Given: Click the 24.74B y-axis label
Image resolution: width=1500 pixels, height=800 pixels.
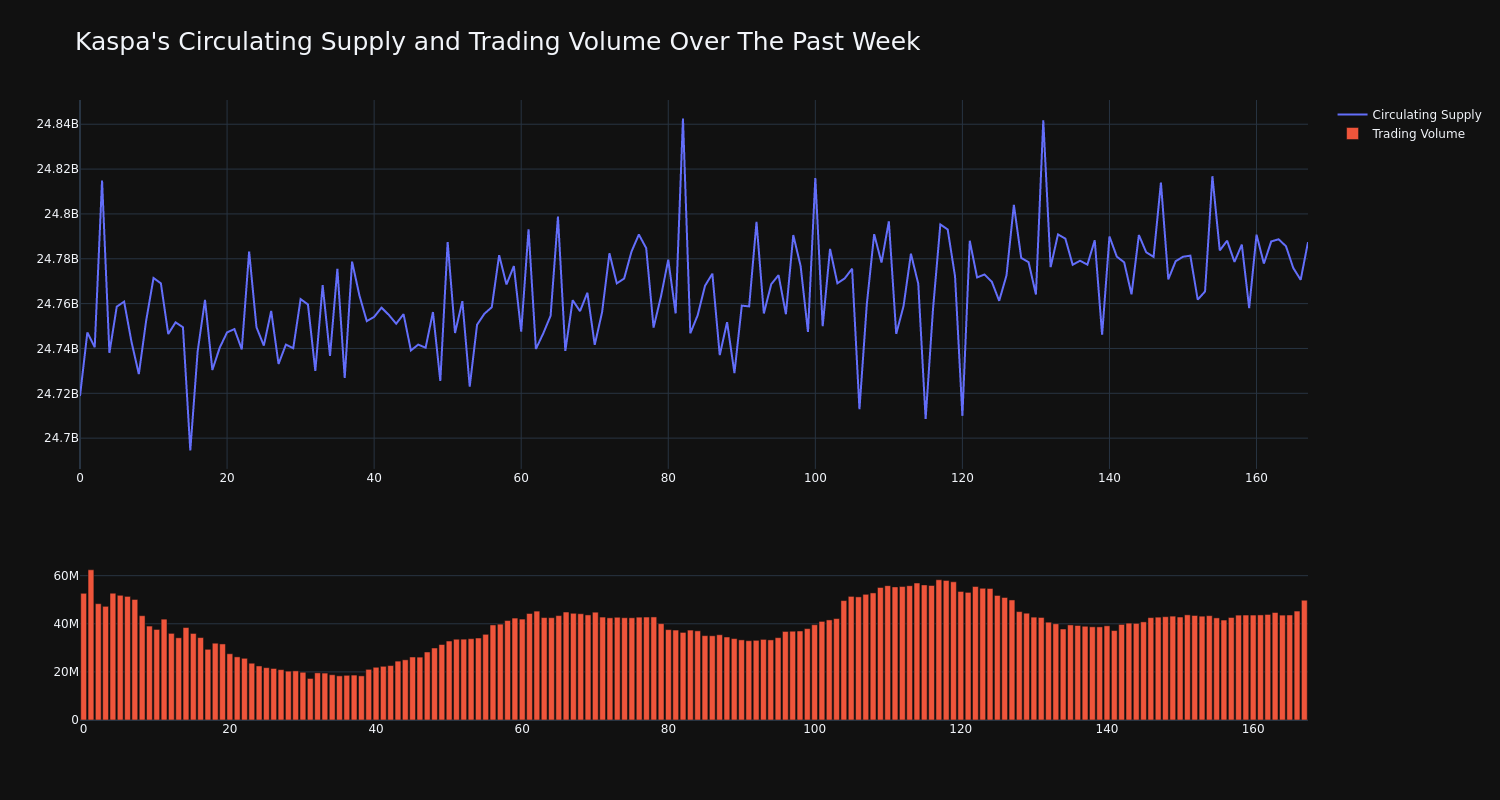Looking at the screenshot, I should 57,349.
